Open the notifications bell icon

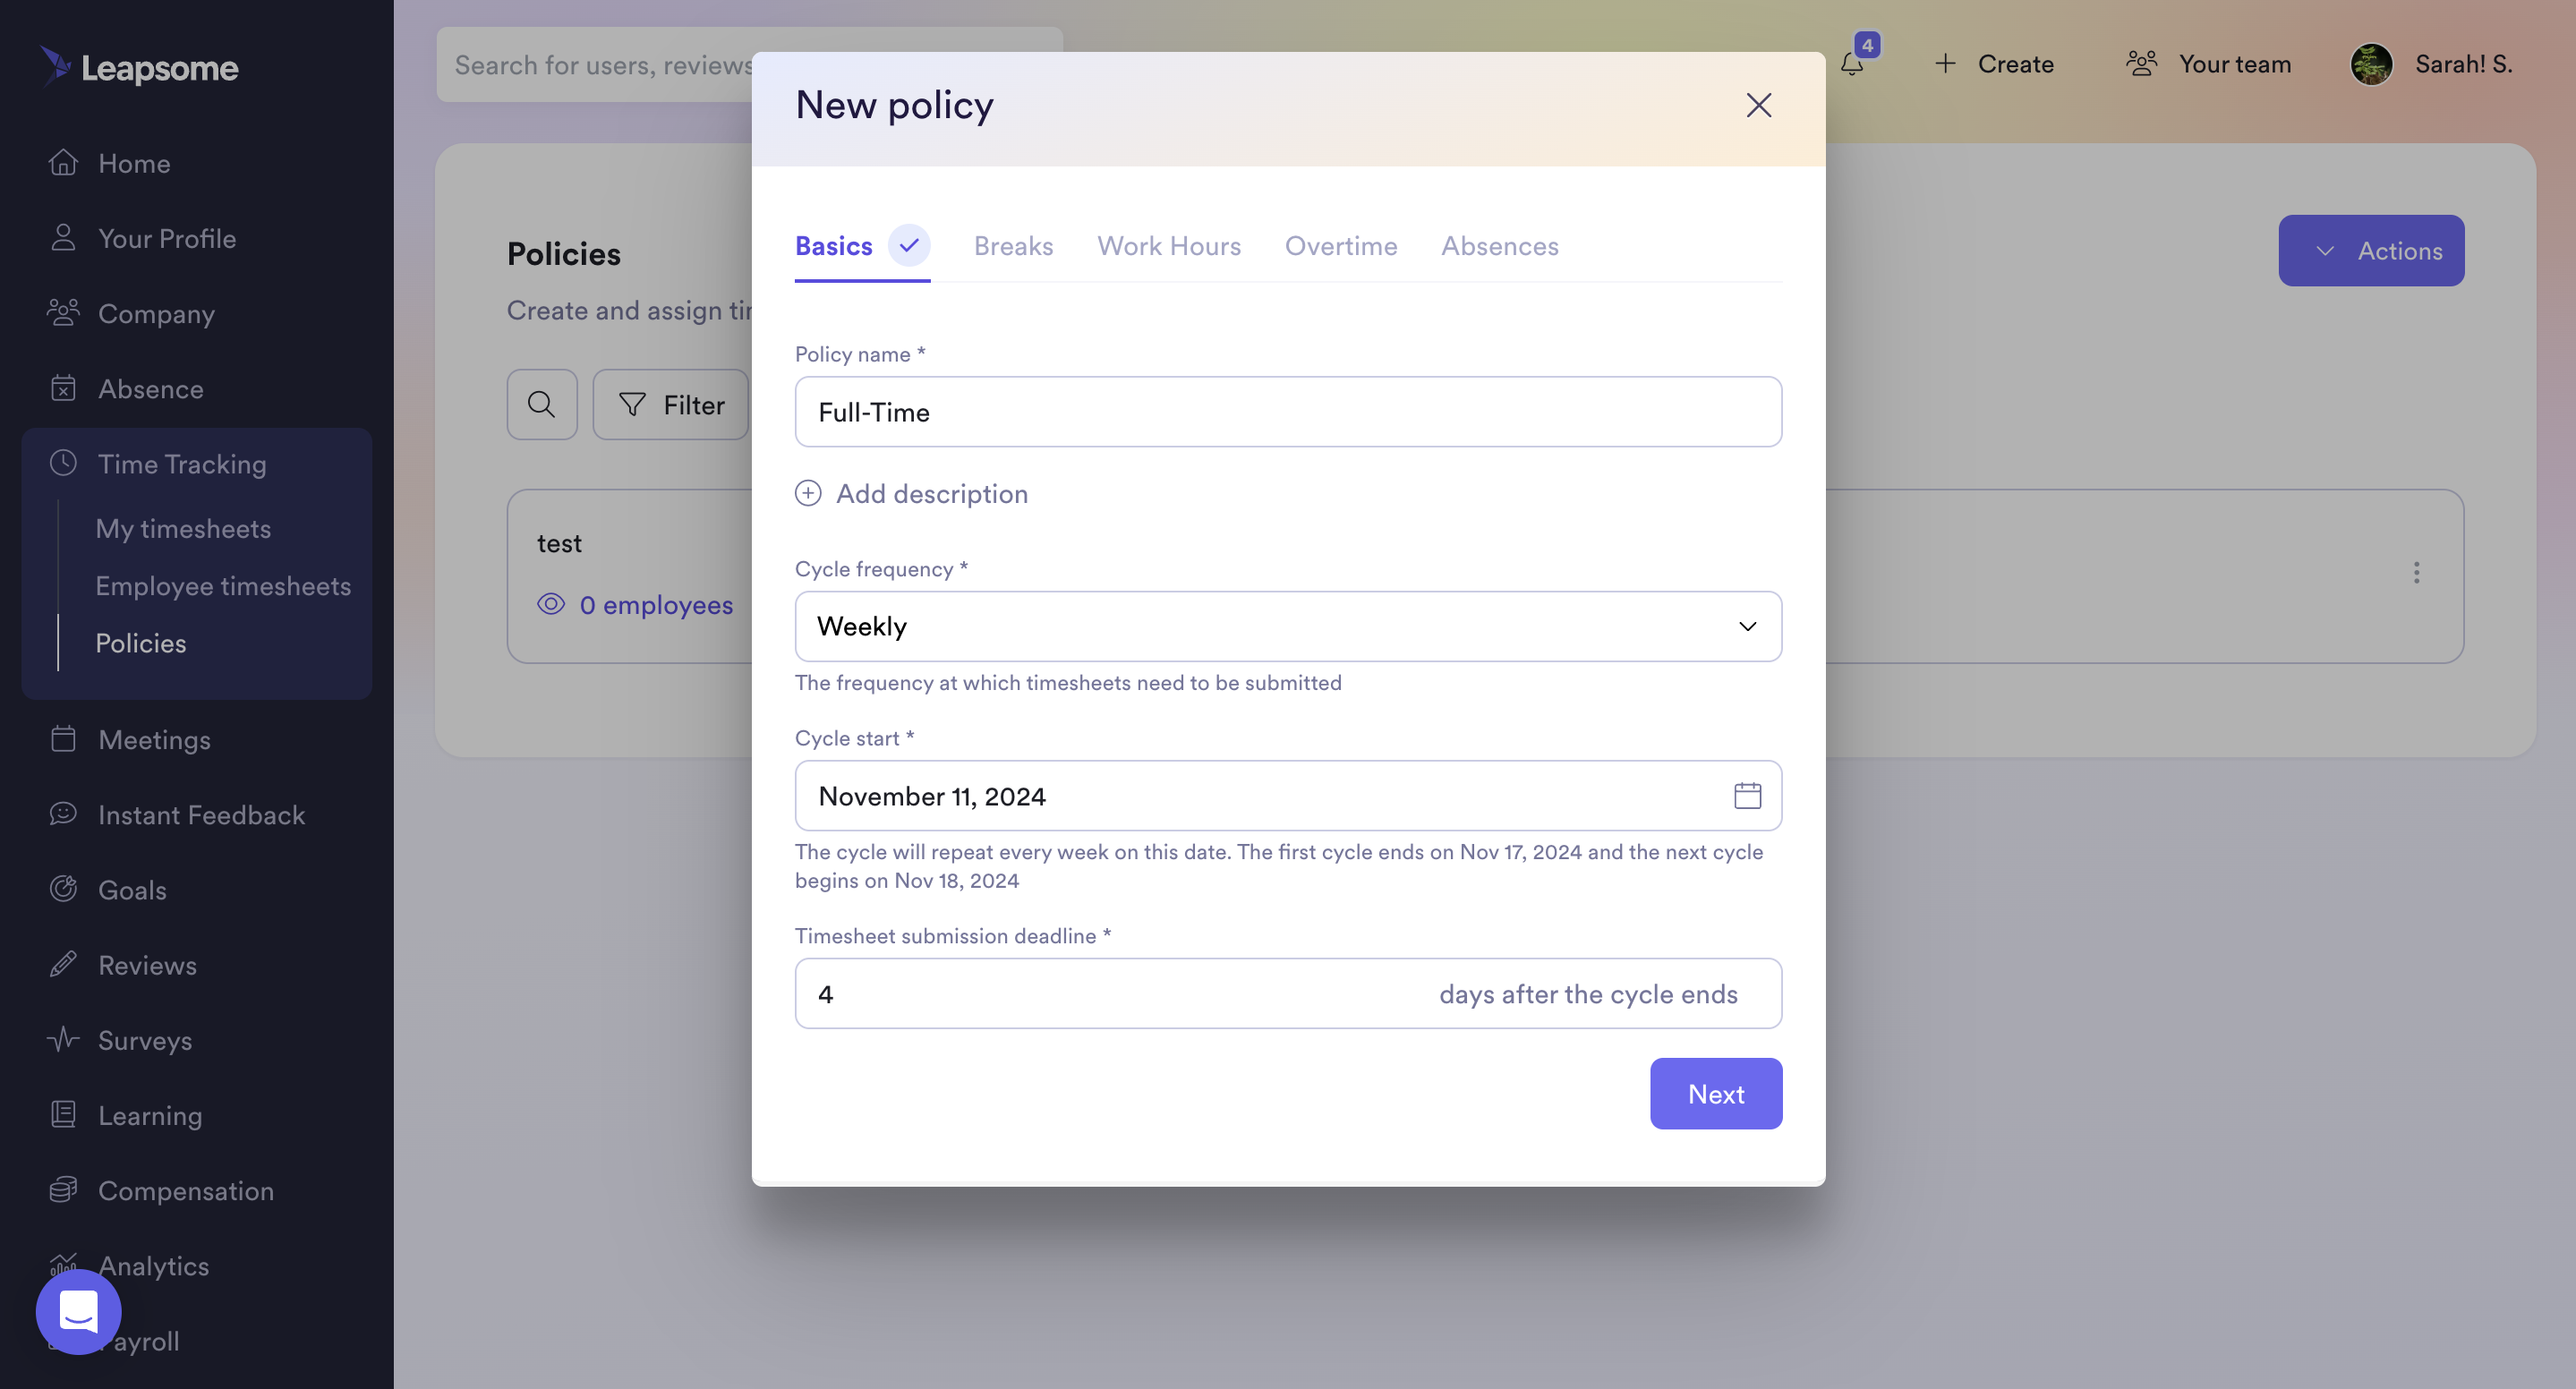pyautogui.click(x=1852, y=64)
